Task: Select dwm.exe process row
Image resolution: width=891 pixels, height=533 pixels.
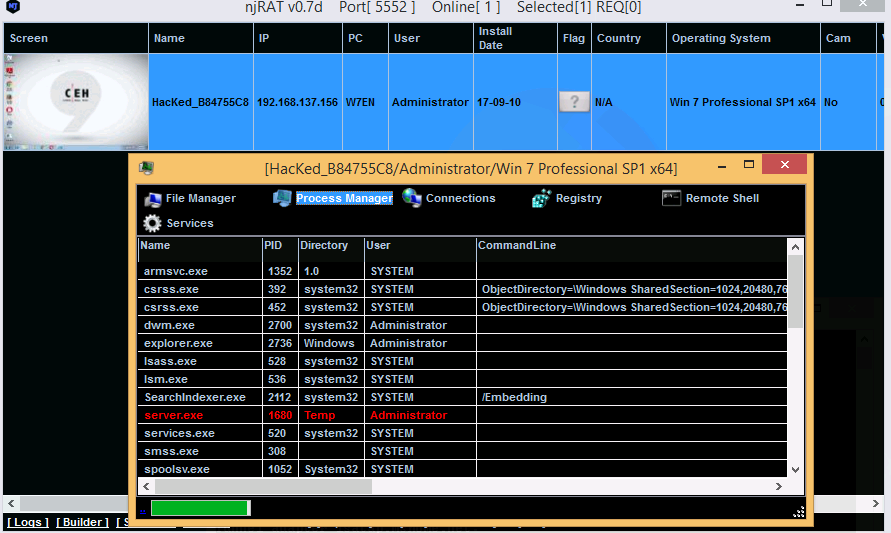Action: point(463,326)
